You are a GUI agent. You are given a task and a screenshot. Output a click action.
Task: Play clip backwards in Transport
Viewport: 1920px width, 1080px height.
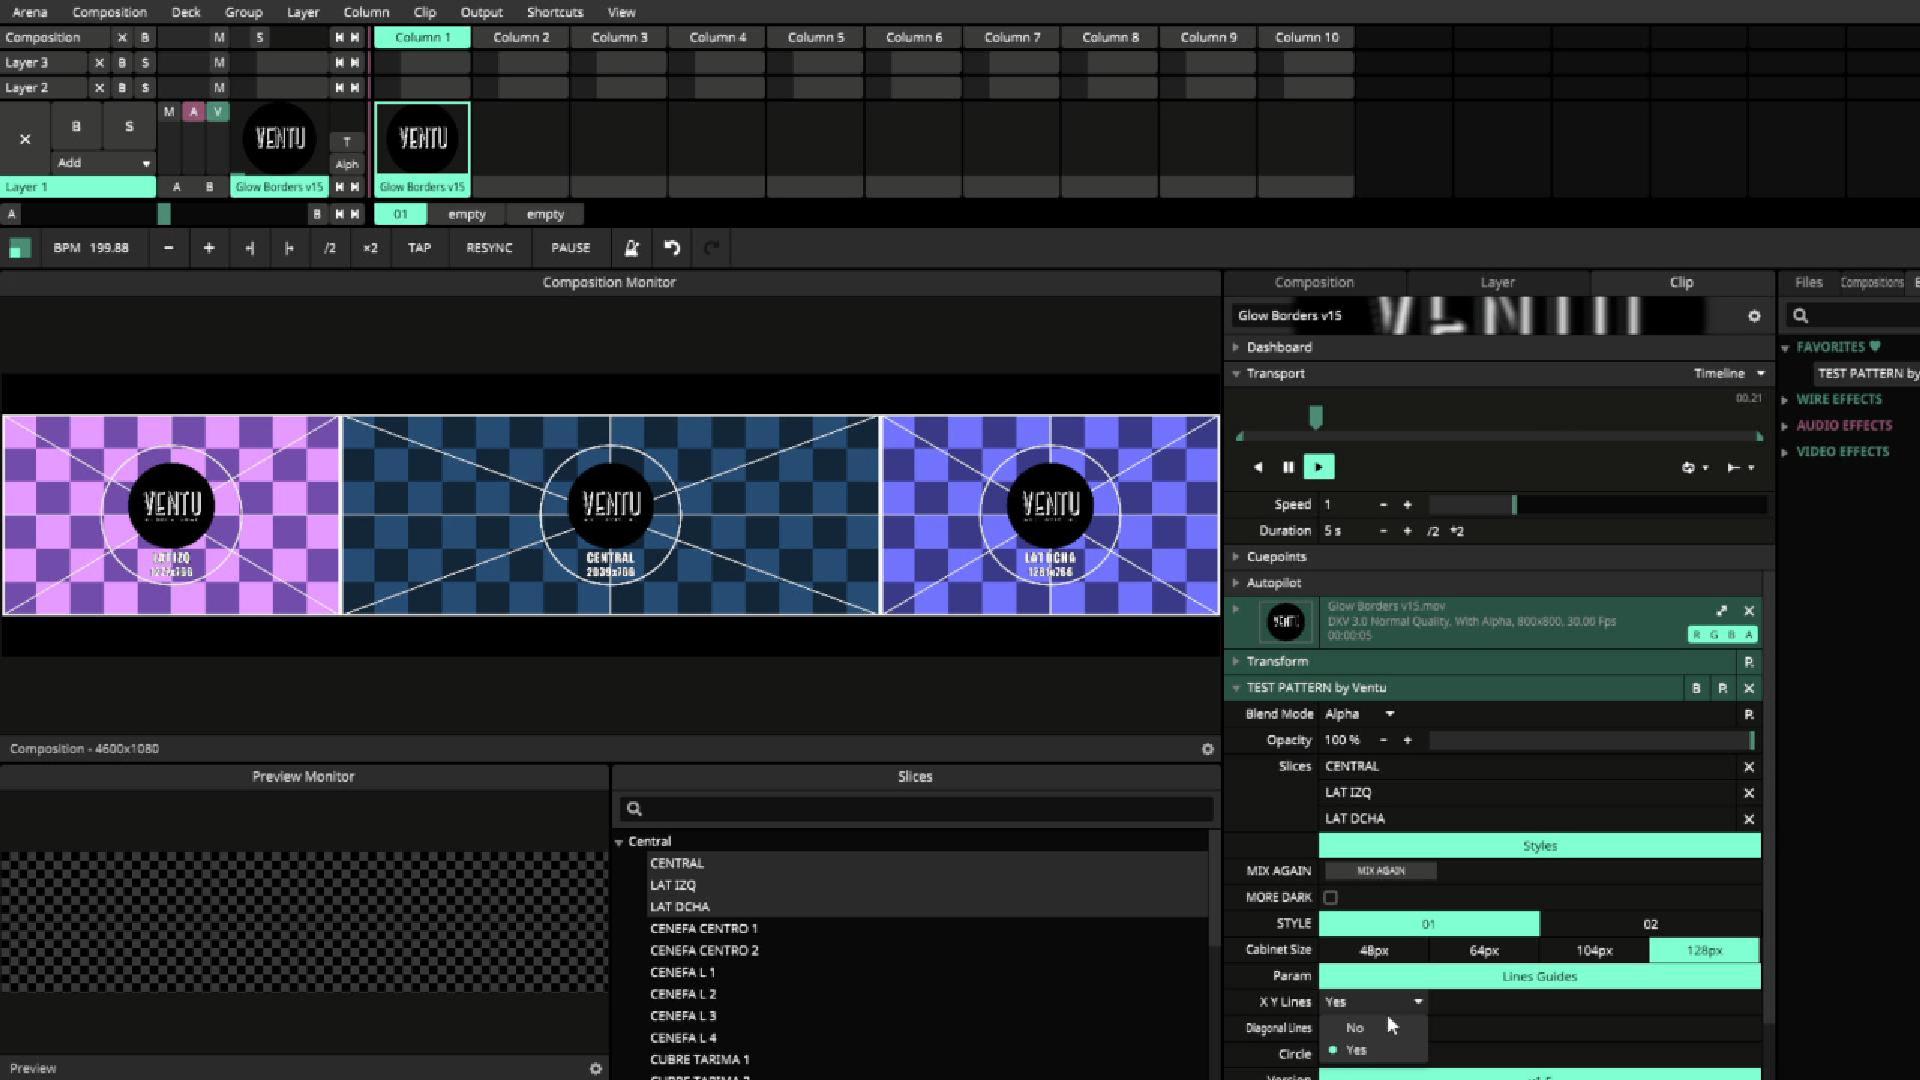(x=1258, y=467)
